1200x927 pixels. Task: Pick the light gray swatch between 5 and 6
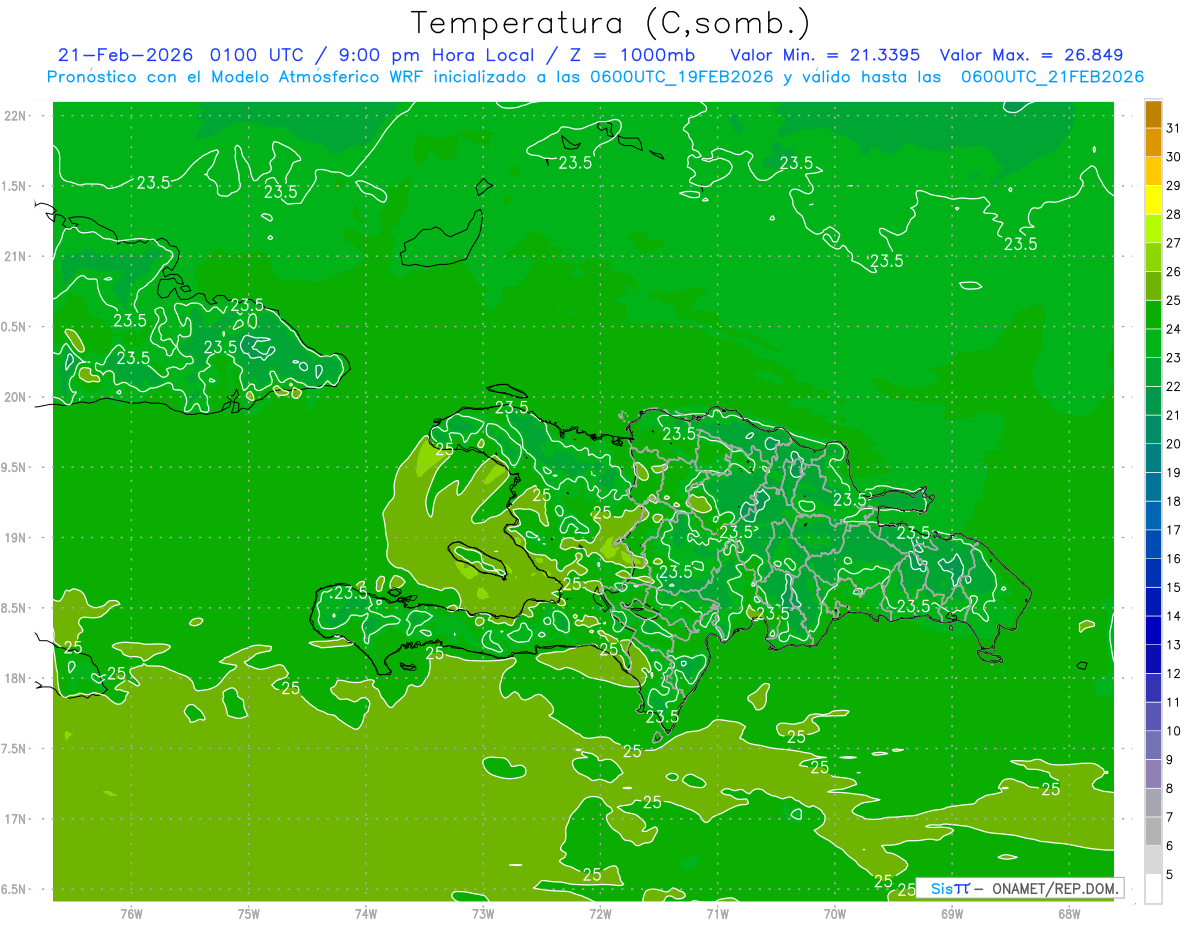coord(1153,860)
